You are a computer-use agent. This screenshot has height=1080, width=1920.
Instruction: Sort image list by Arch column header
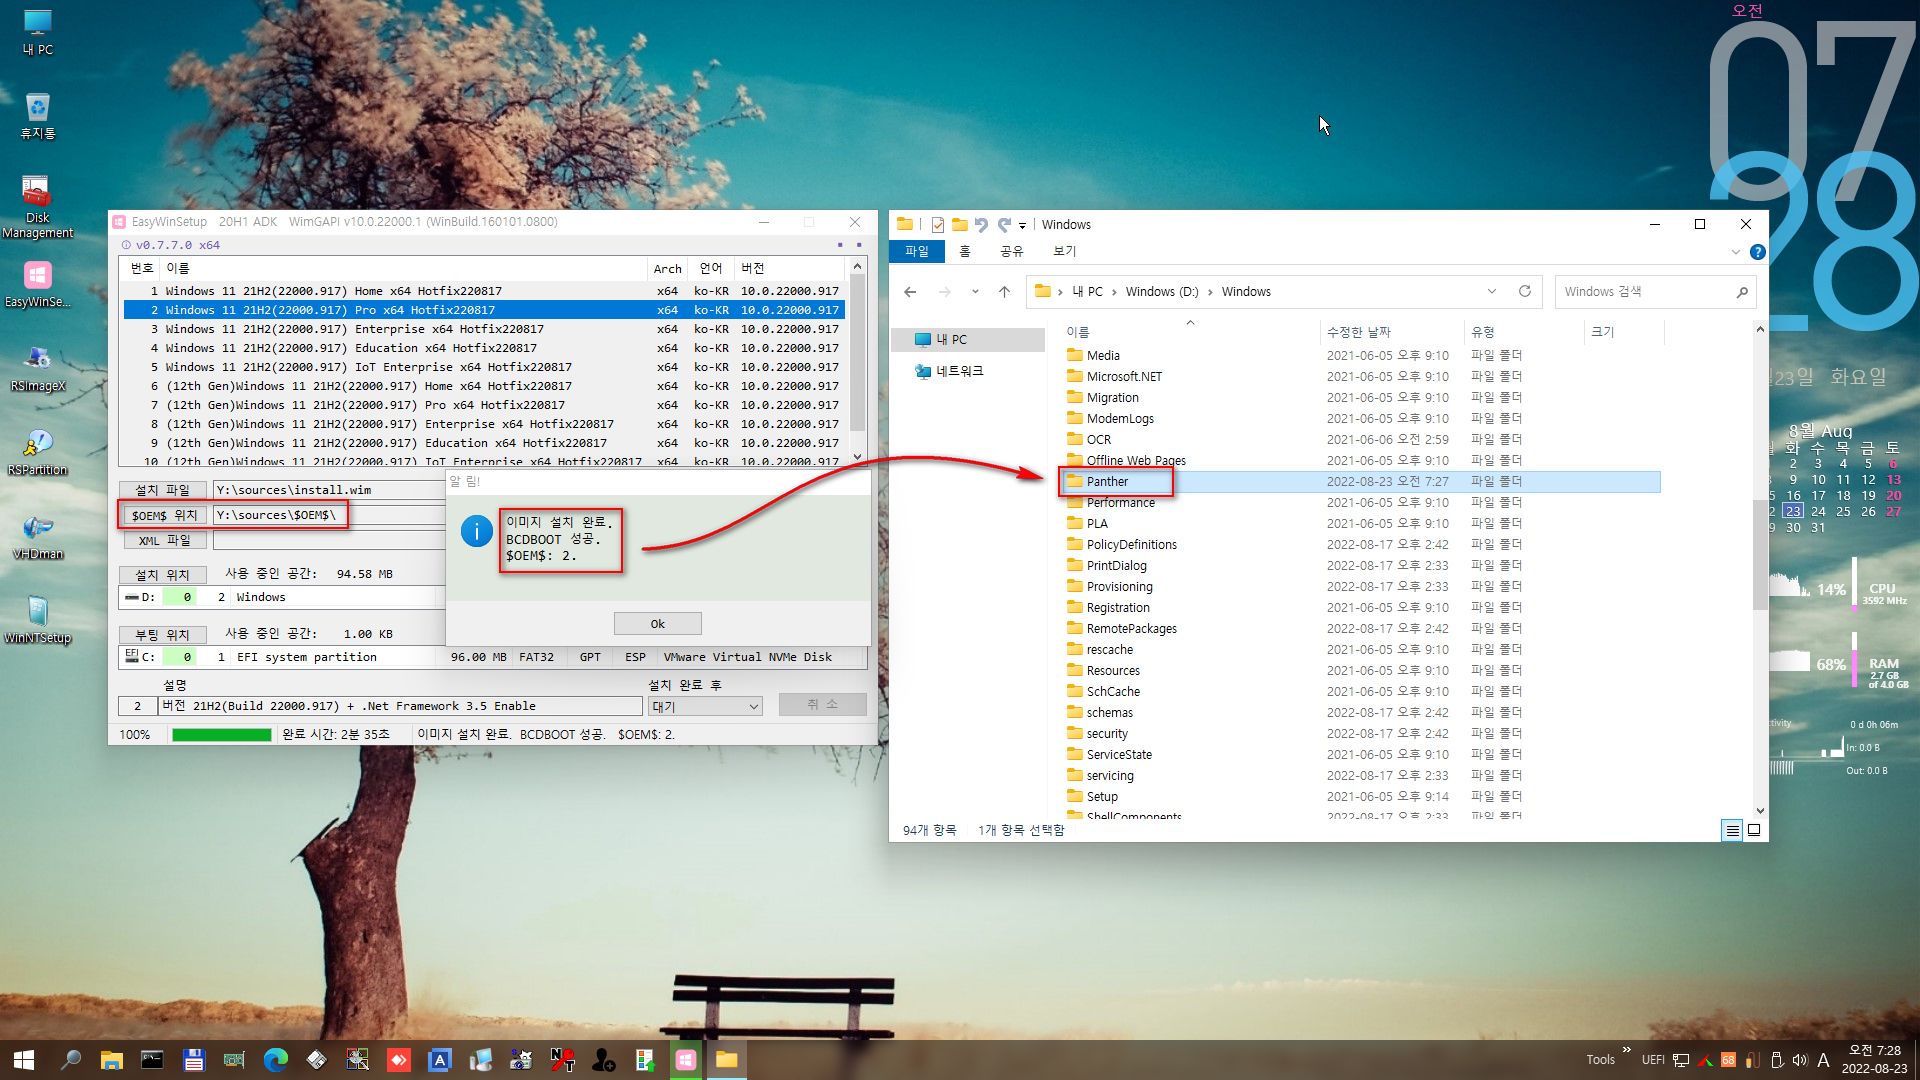pos(667,269)
